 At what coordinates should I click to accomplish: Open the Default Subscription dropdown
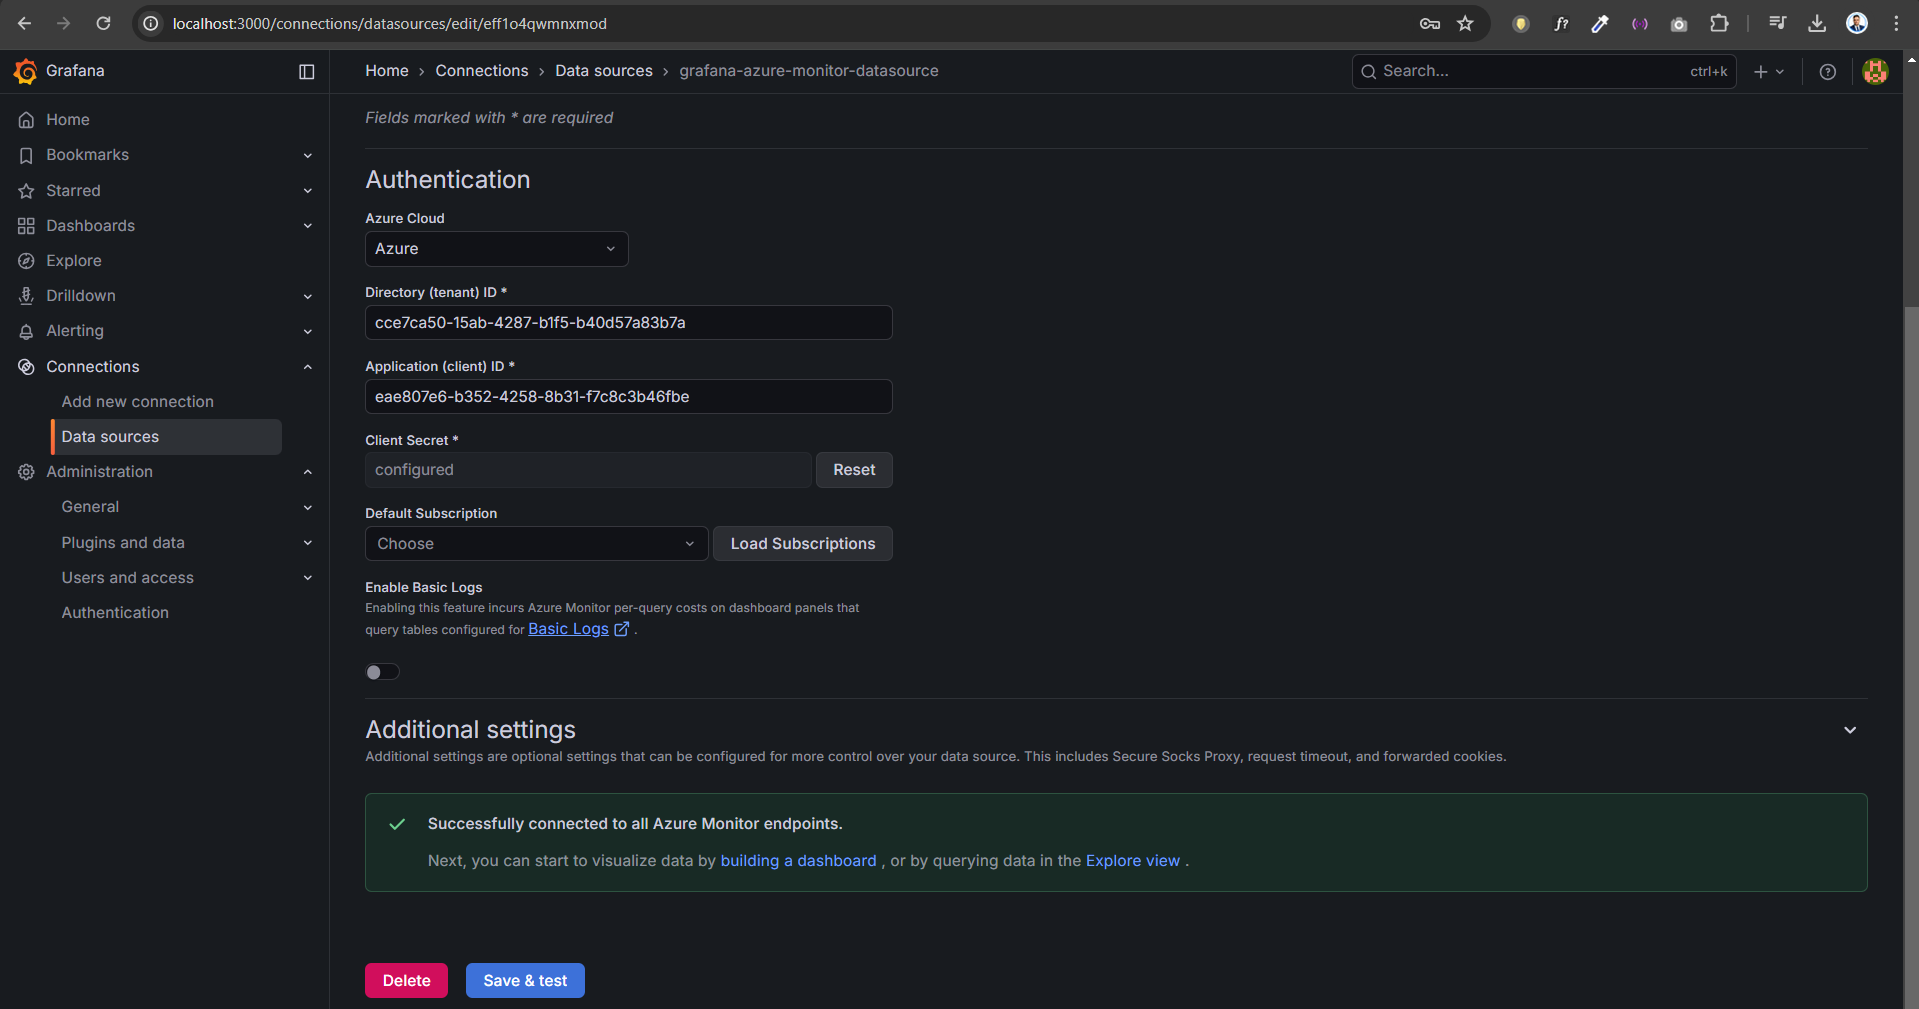[x=536, y=544]
